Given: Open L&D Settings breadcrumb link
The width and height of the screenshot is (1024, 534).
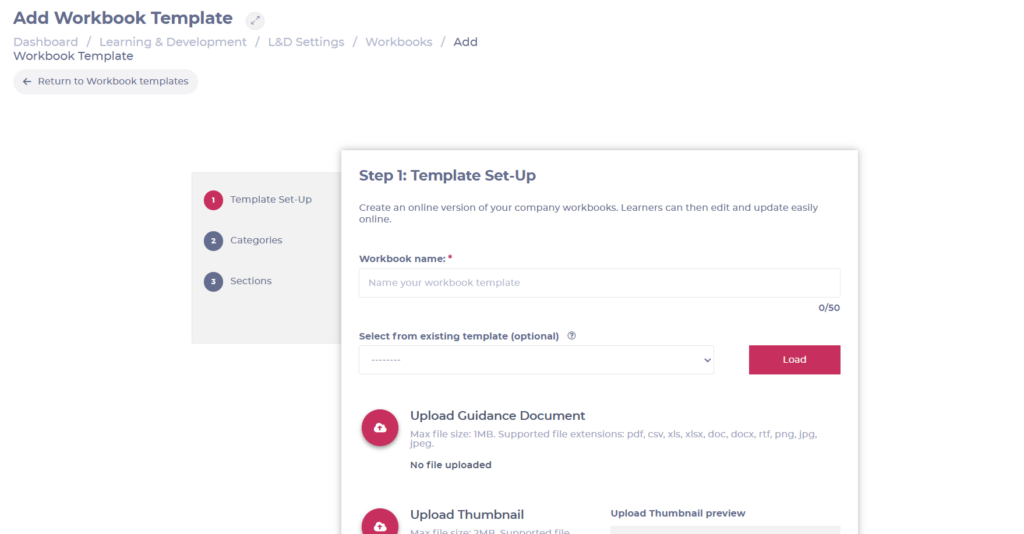Looking at the screenshot, I should pyautogui.click(x=306, y=42).
